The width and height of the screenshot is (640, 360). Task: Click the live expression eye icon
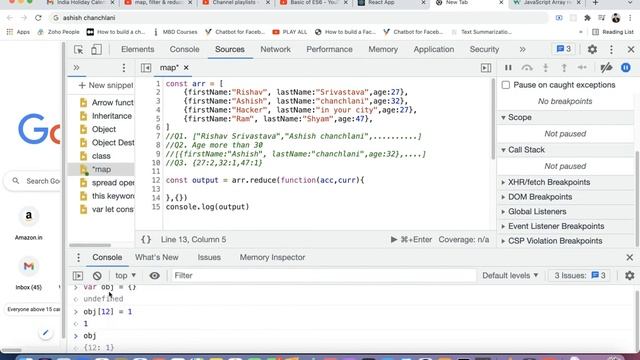click(154, 276)
